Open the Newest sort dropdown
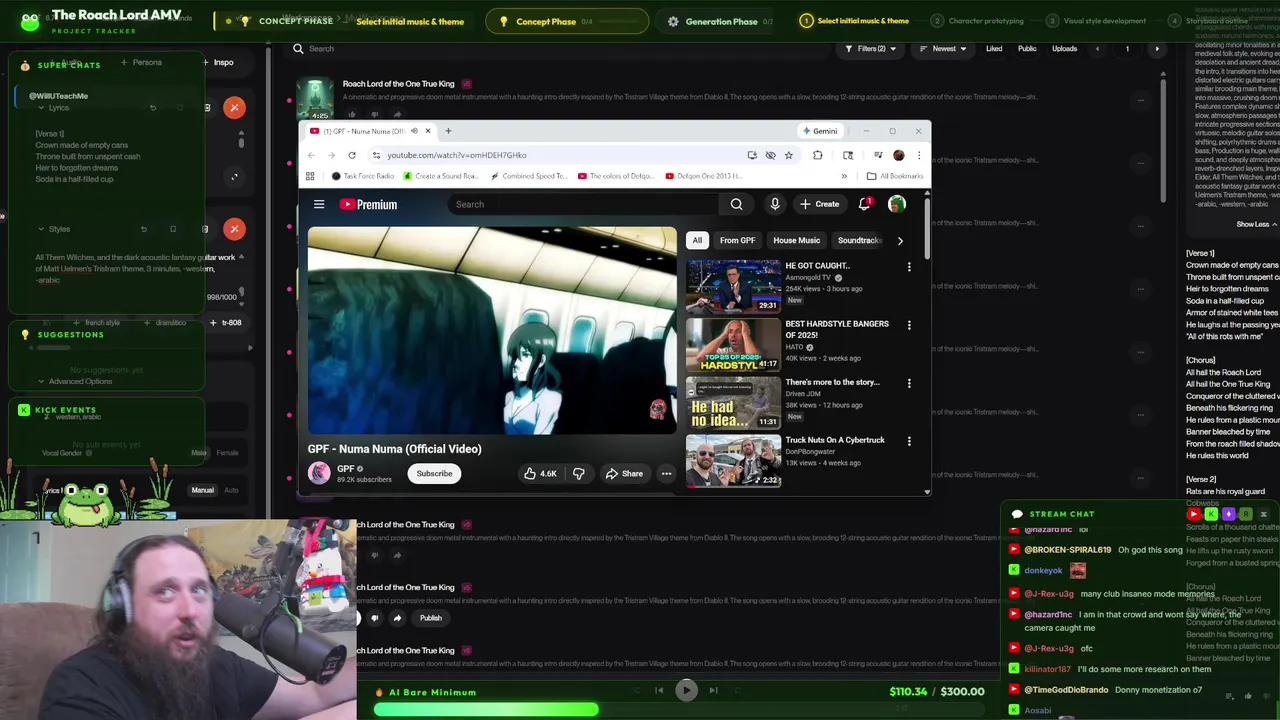This screenshot has height=720, width=1280. (944, 48)
